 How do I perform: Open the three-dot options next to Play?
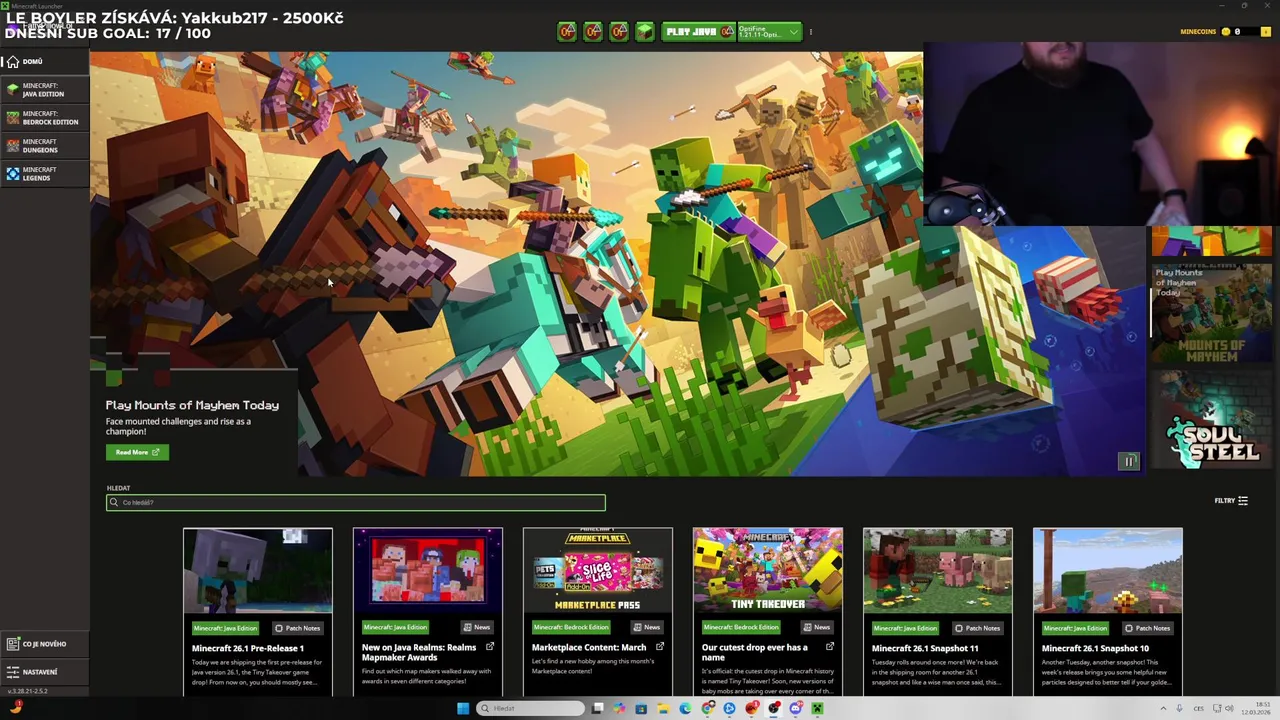(x=811, y=32)
